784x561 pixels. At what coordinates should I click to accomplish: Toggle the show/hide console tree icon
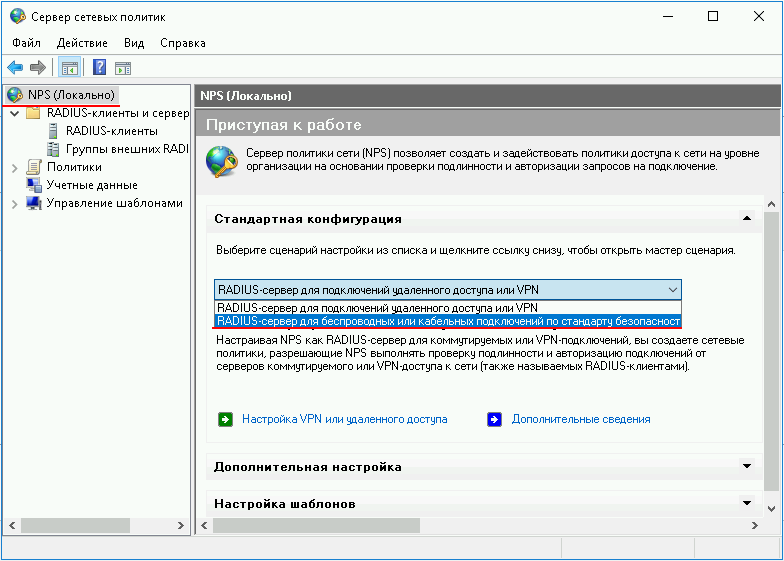click(70, 68)
